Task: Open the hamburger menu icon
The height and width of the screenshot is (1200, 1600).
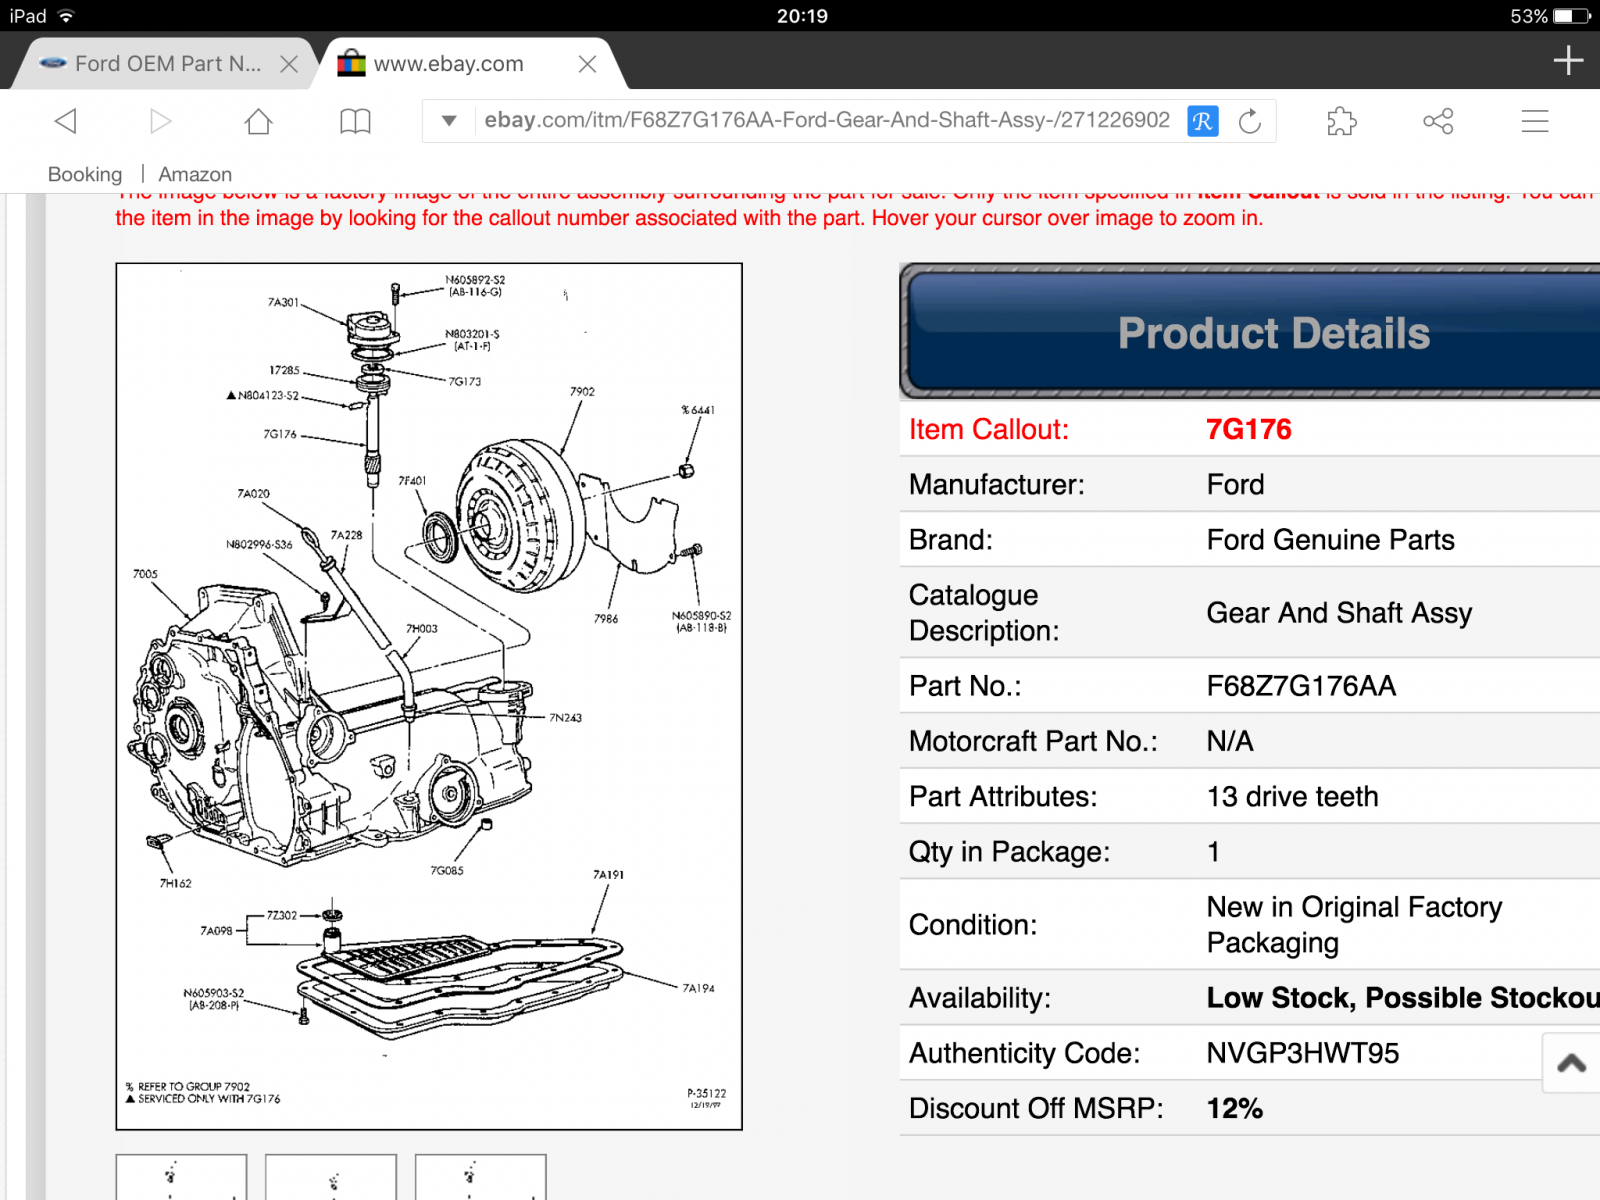Action: point(1535,121)
